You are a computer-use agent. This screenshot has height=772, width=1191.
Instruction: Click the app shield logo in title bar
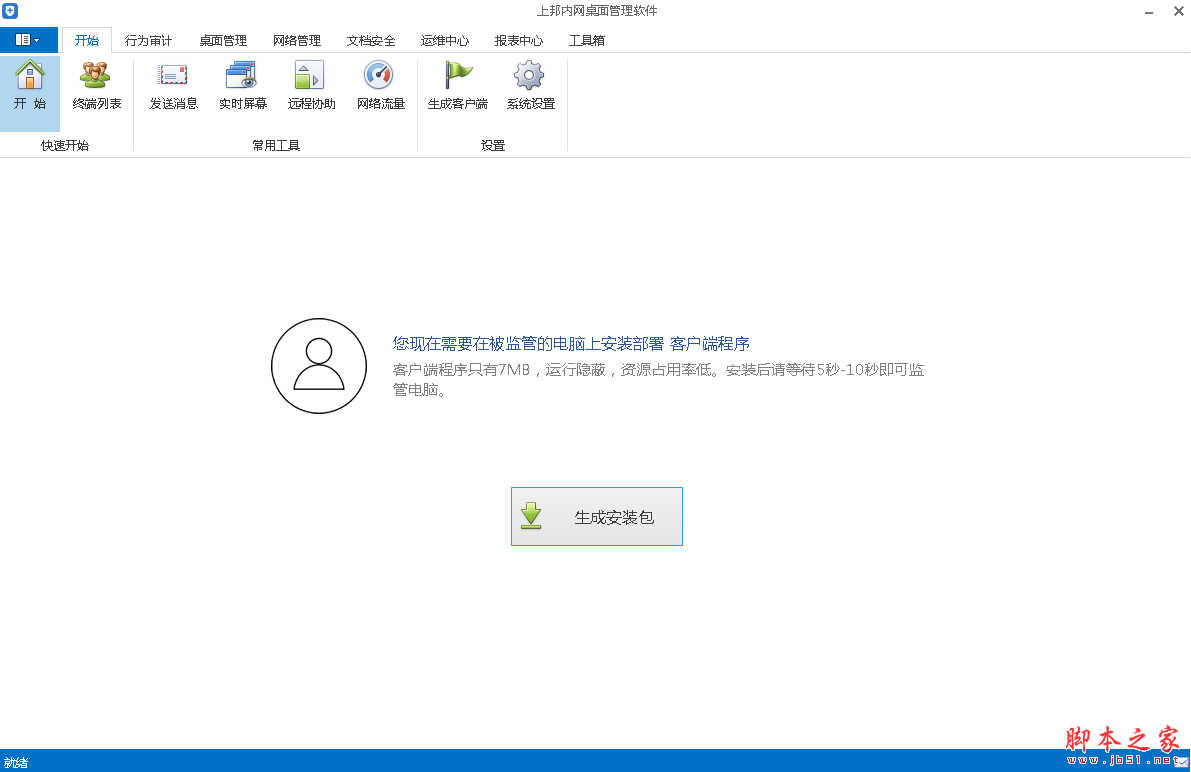[x=11, y=10]
